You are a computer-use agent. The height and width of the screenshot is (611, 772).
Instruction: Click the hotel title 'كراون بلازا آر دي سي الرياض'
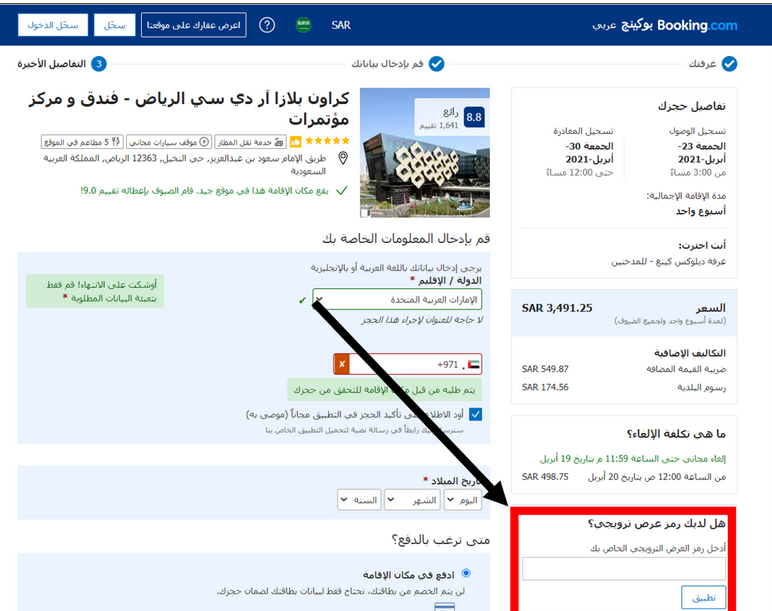coord(189,109)
